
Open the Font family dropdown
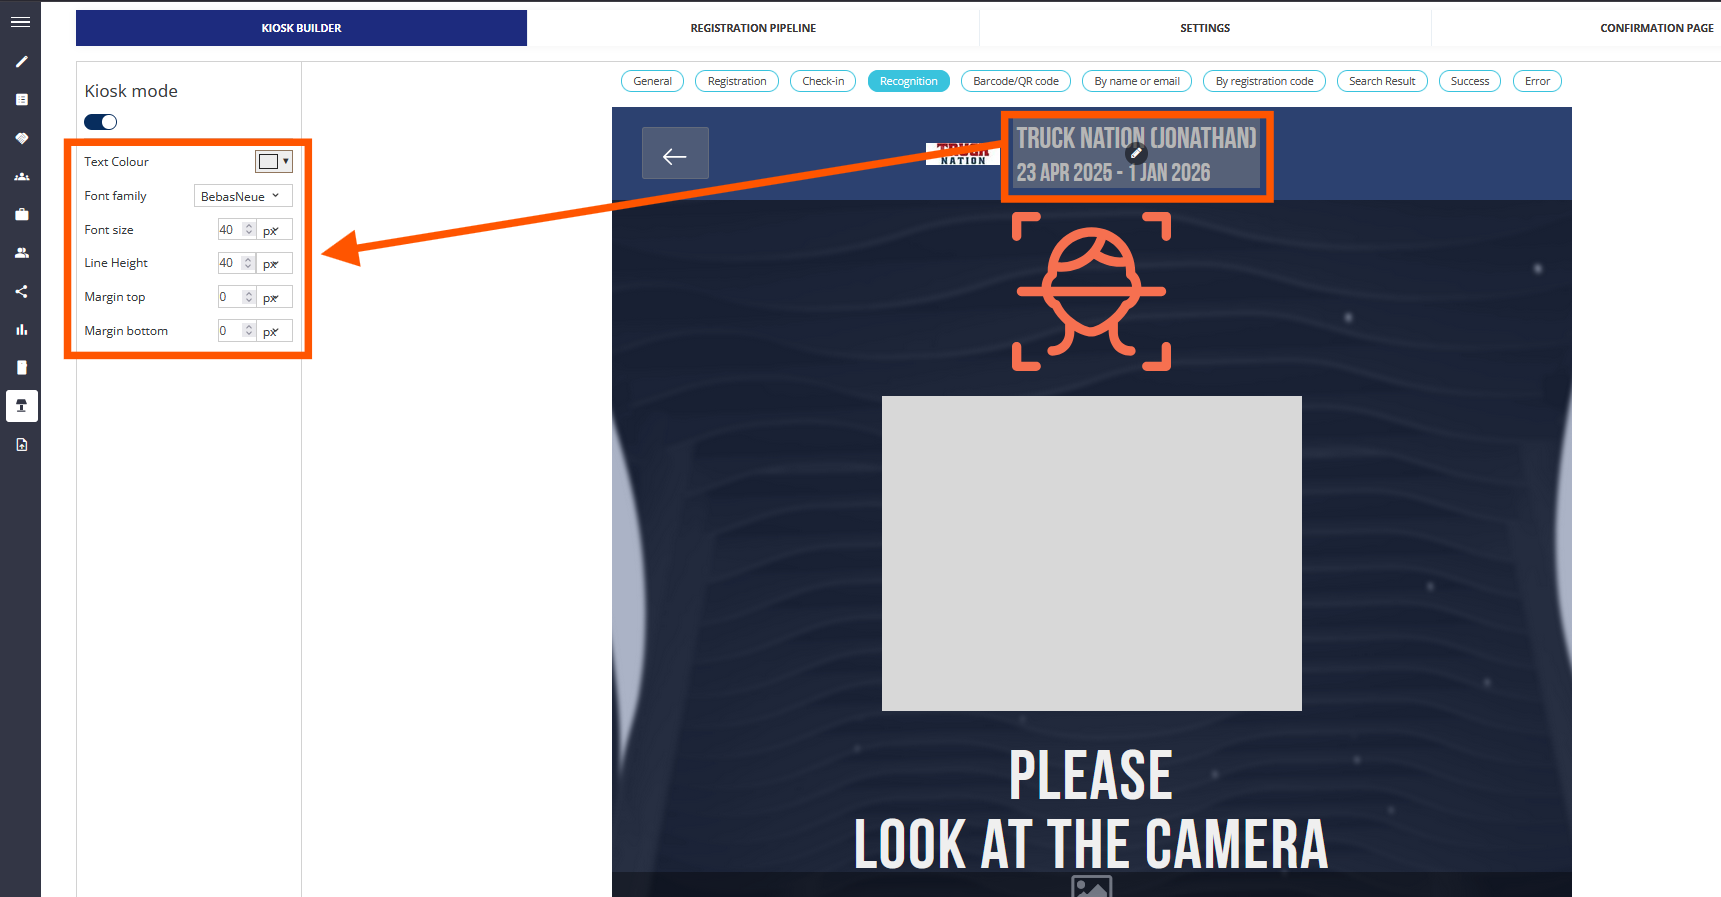(243, 196)
